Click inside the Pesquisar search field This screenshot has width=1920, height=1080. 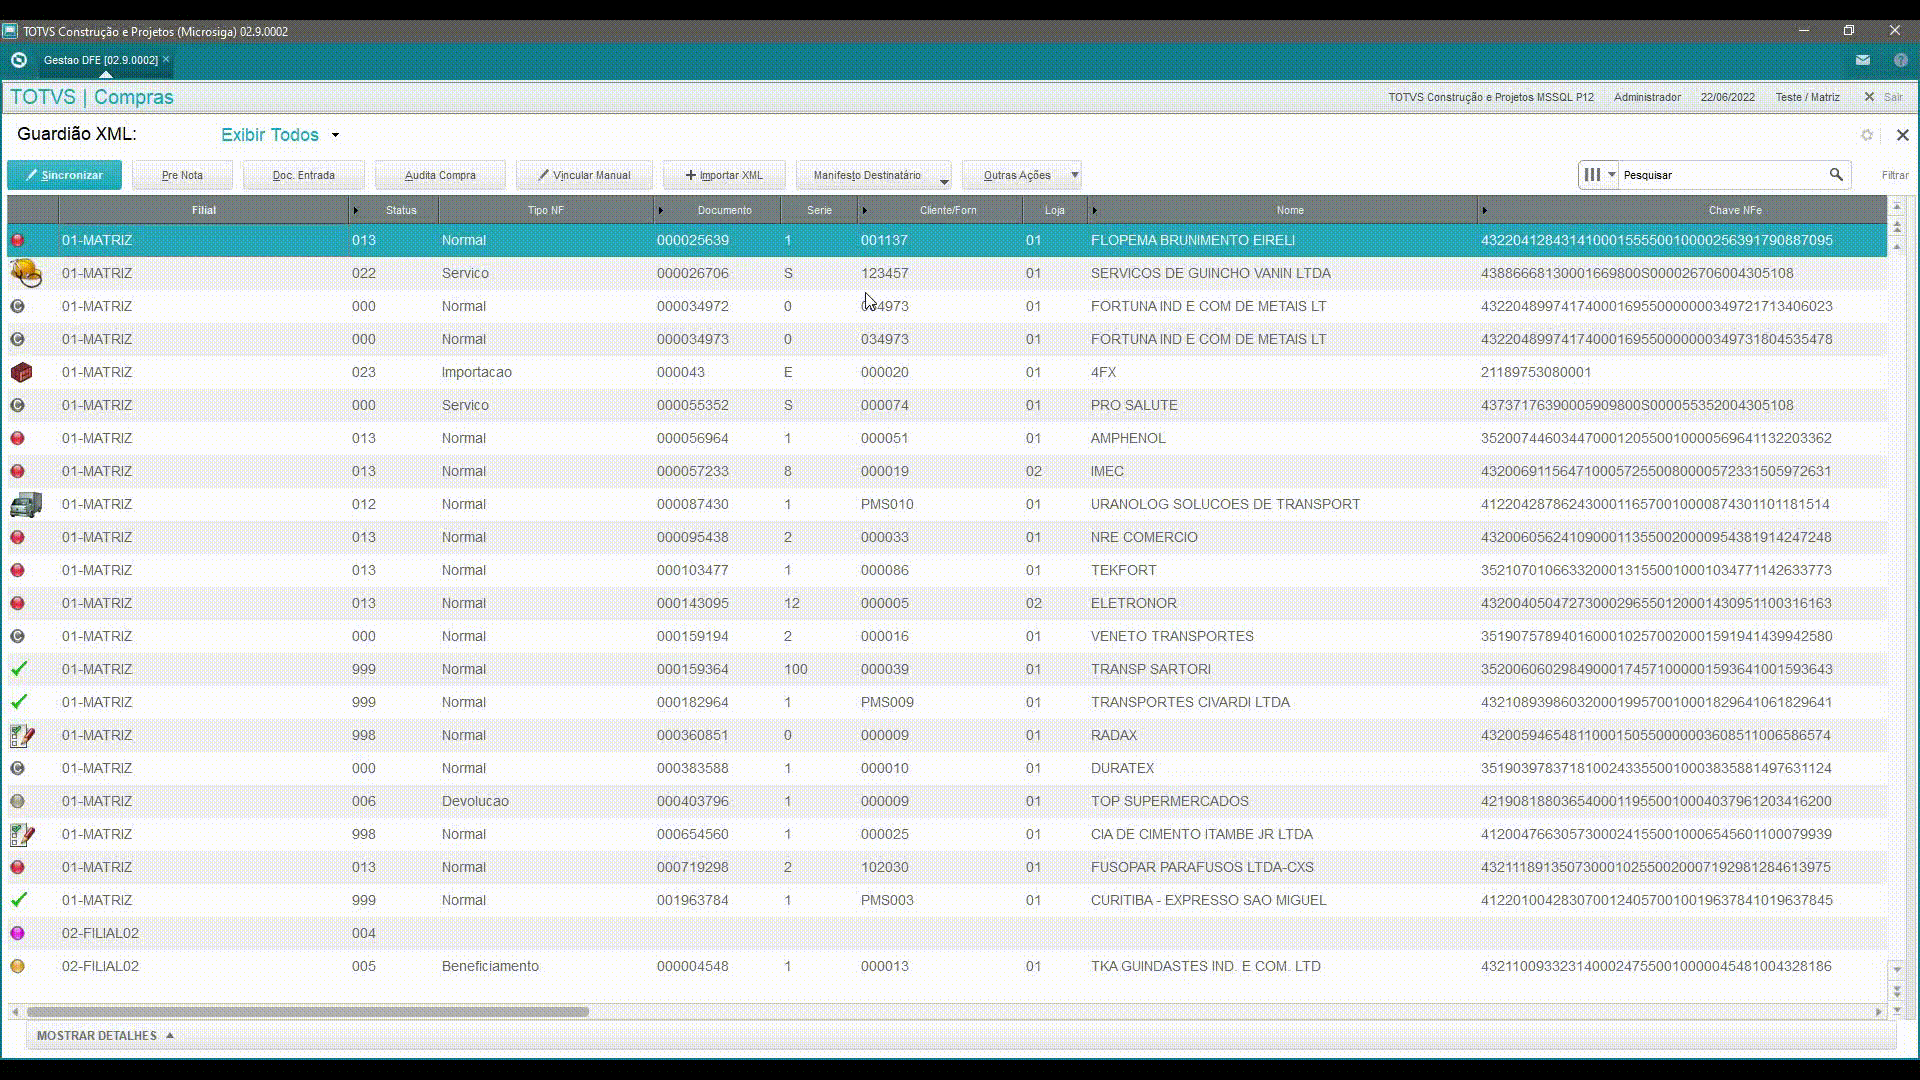1722,175
